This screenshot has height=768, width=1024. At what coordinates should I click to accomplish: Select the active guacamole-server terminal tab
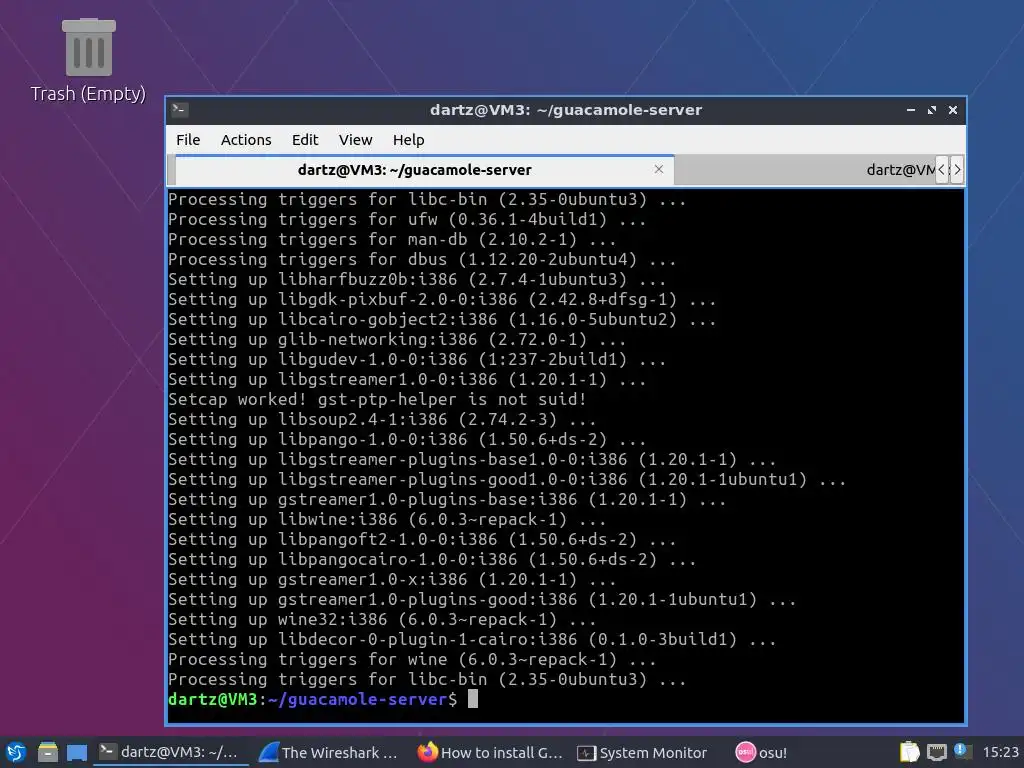[424, 170]
